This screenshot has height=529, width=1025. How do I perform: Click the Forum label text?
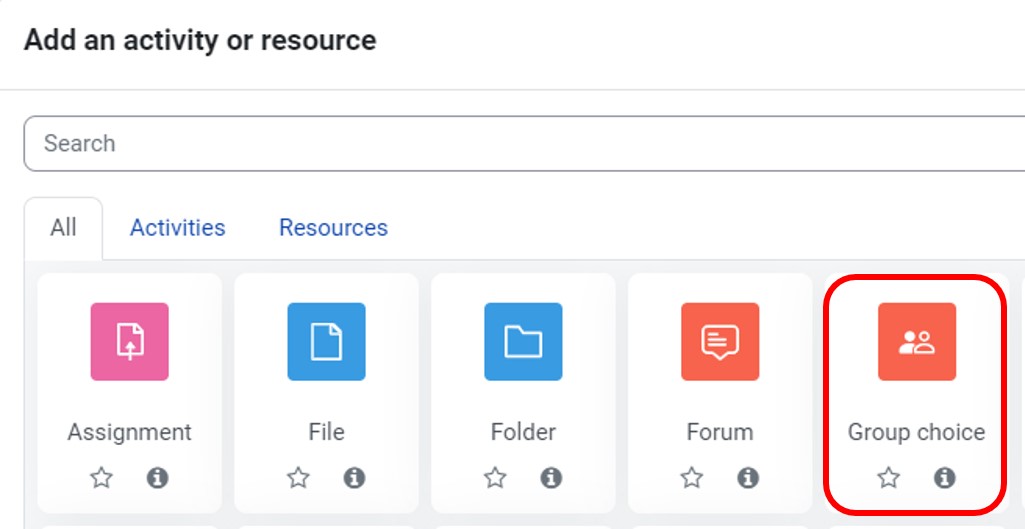coord(720,432)
